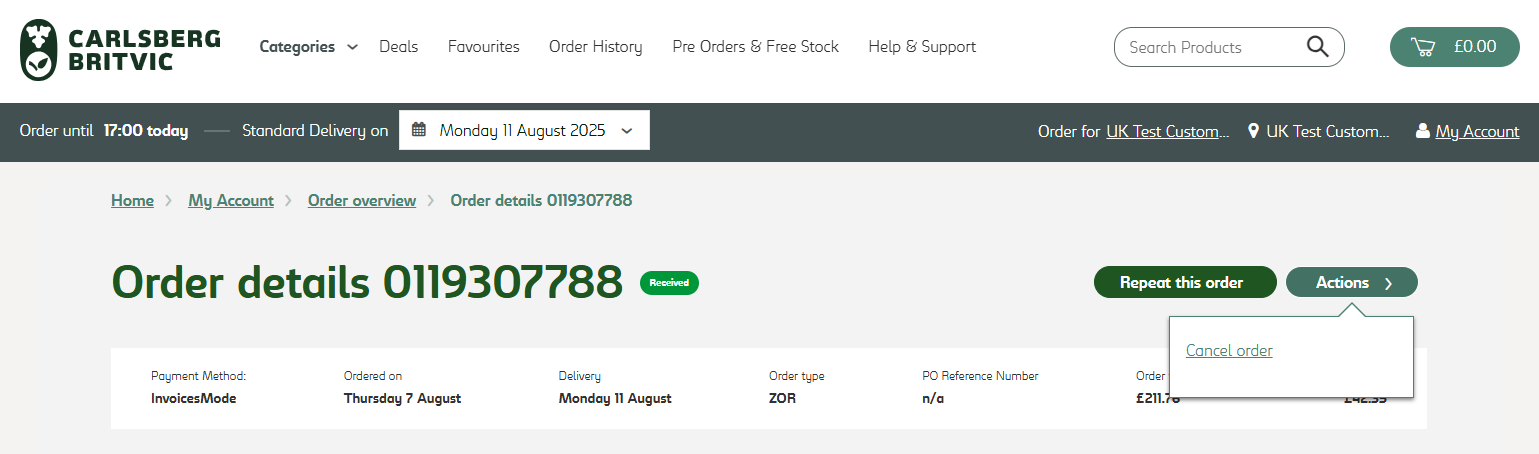Open the shopping cart

pyautogui.click(x=1454, y=47)
